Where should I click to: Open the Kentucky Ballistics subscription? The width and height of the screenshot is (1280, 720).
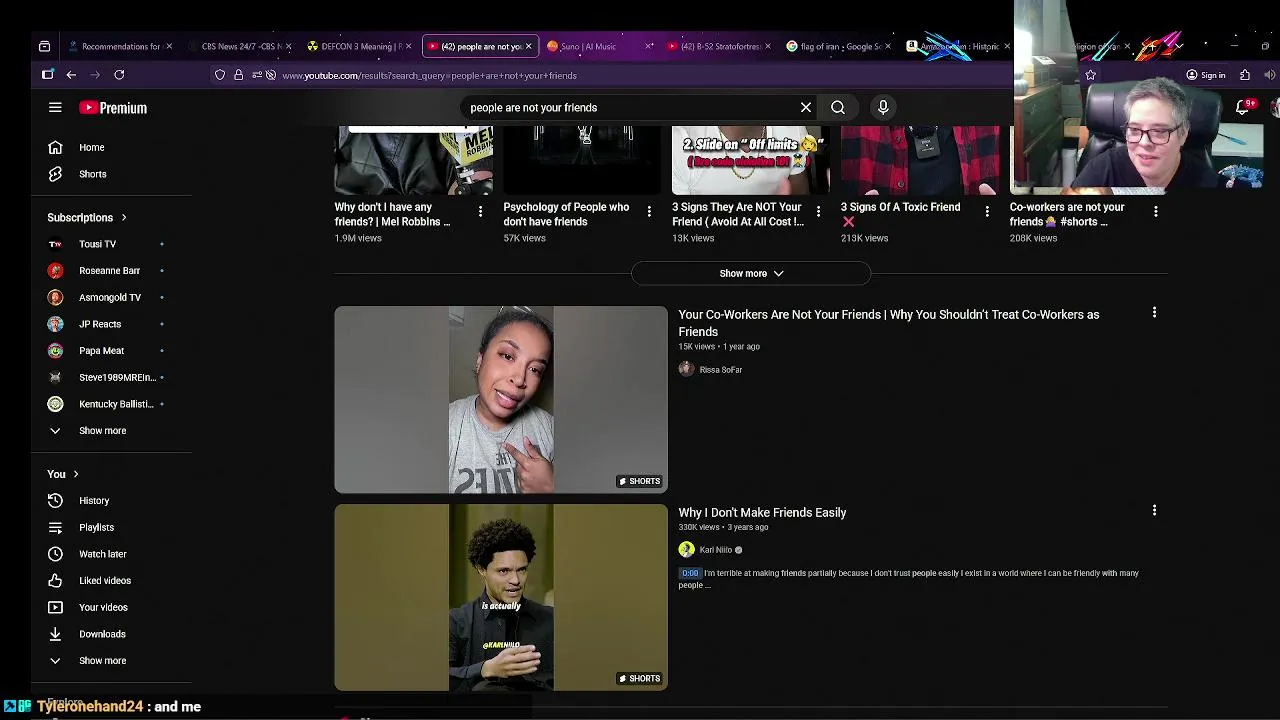point(116,404)
